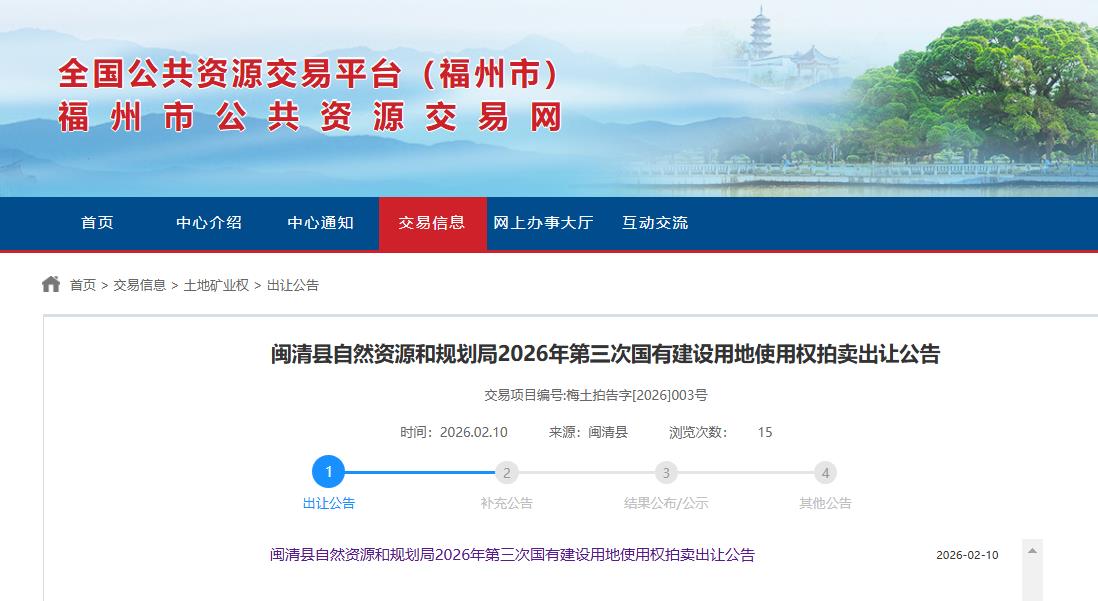Open the 中心介绍 menu item
The width and height of the screenshot is (1098, 601).
[x=209, y=223]
